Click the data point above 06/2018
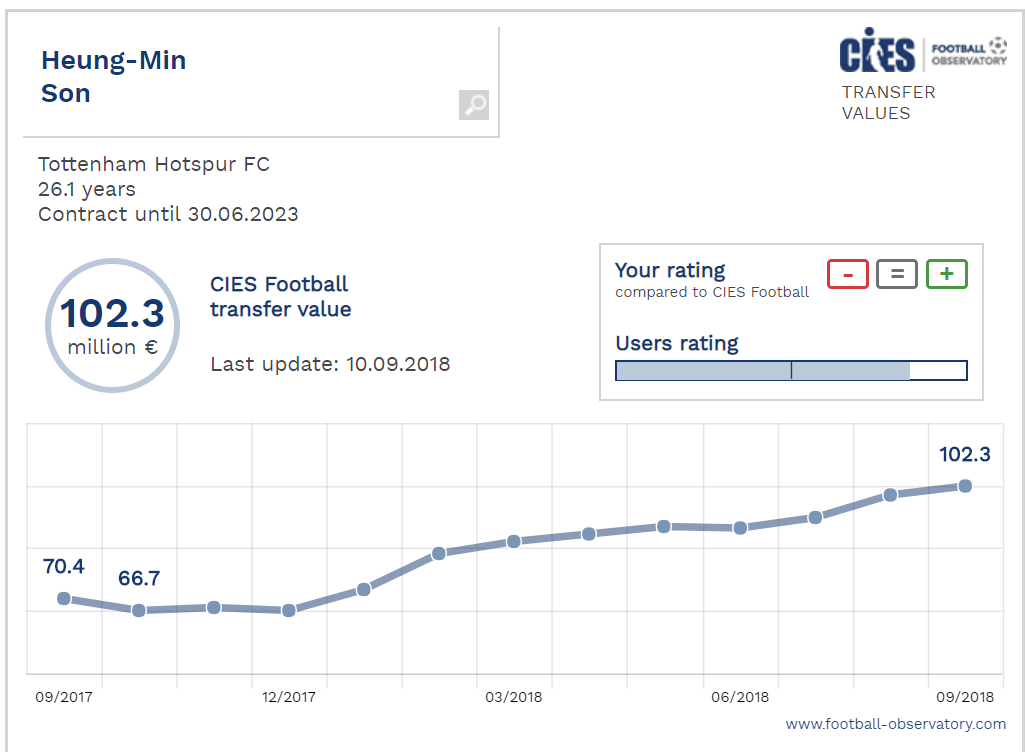The height and width of the screenshot is (752, 1025). 740,527
